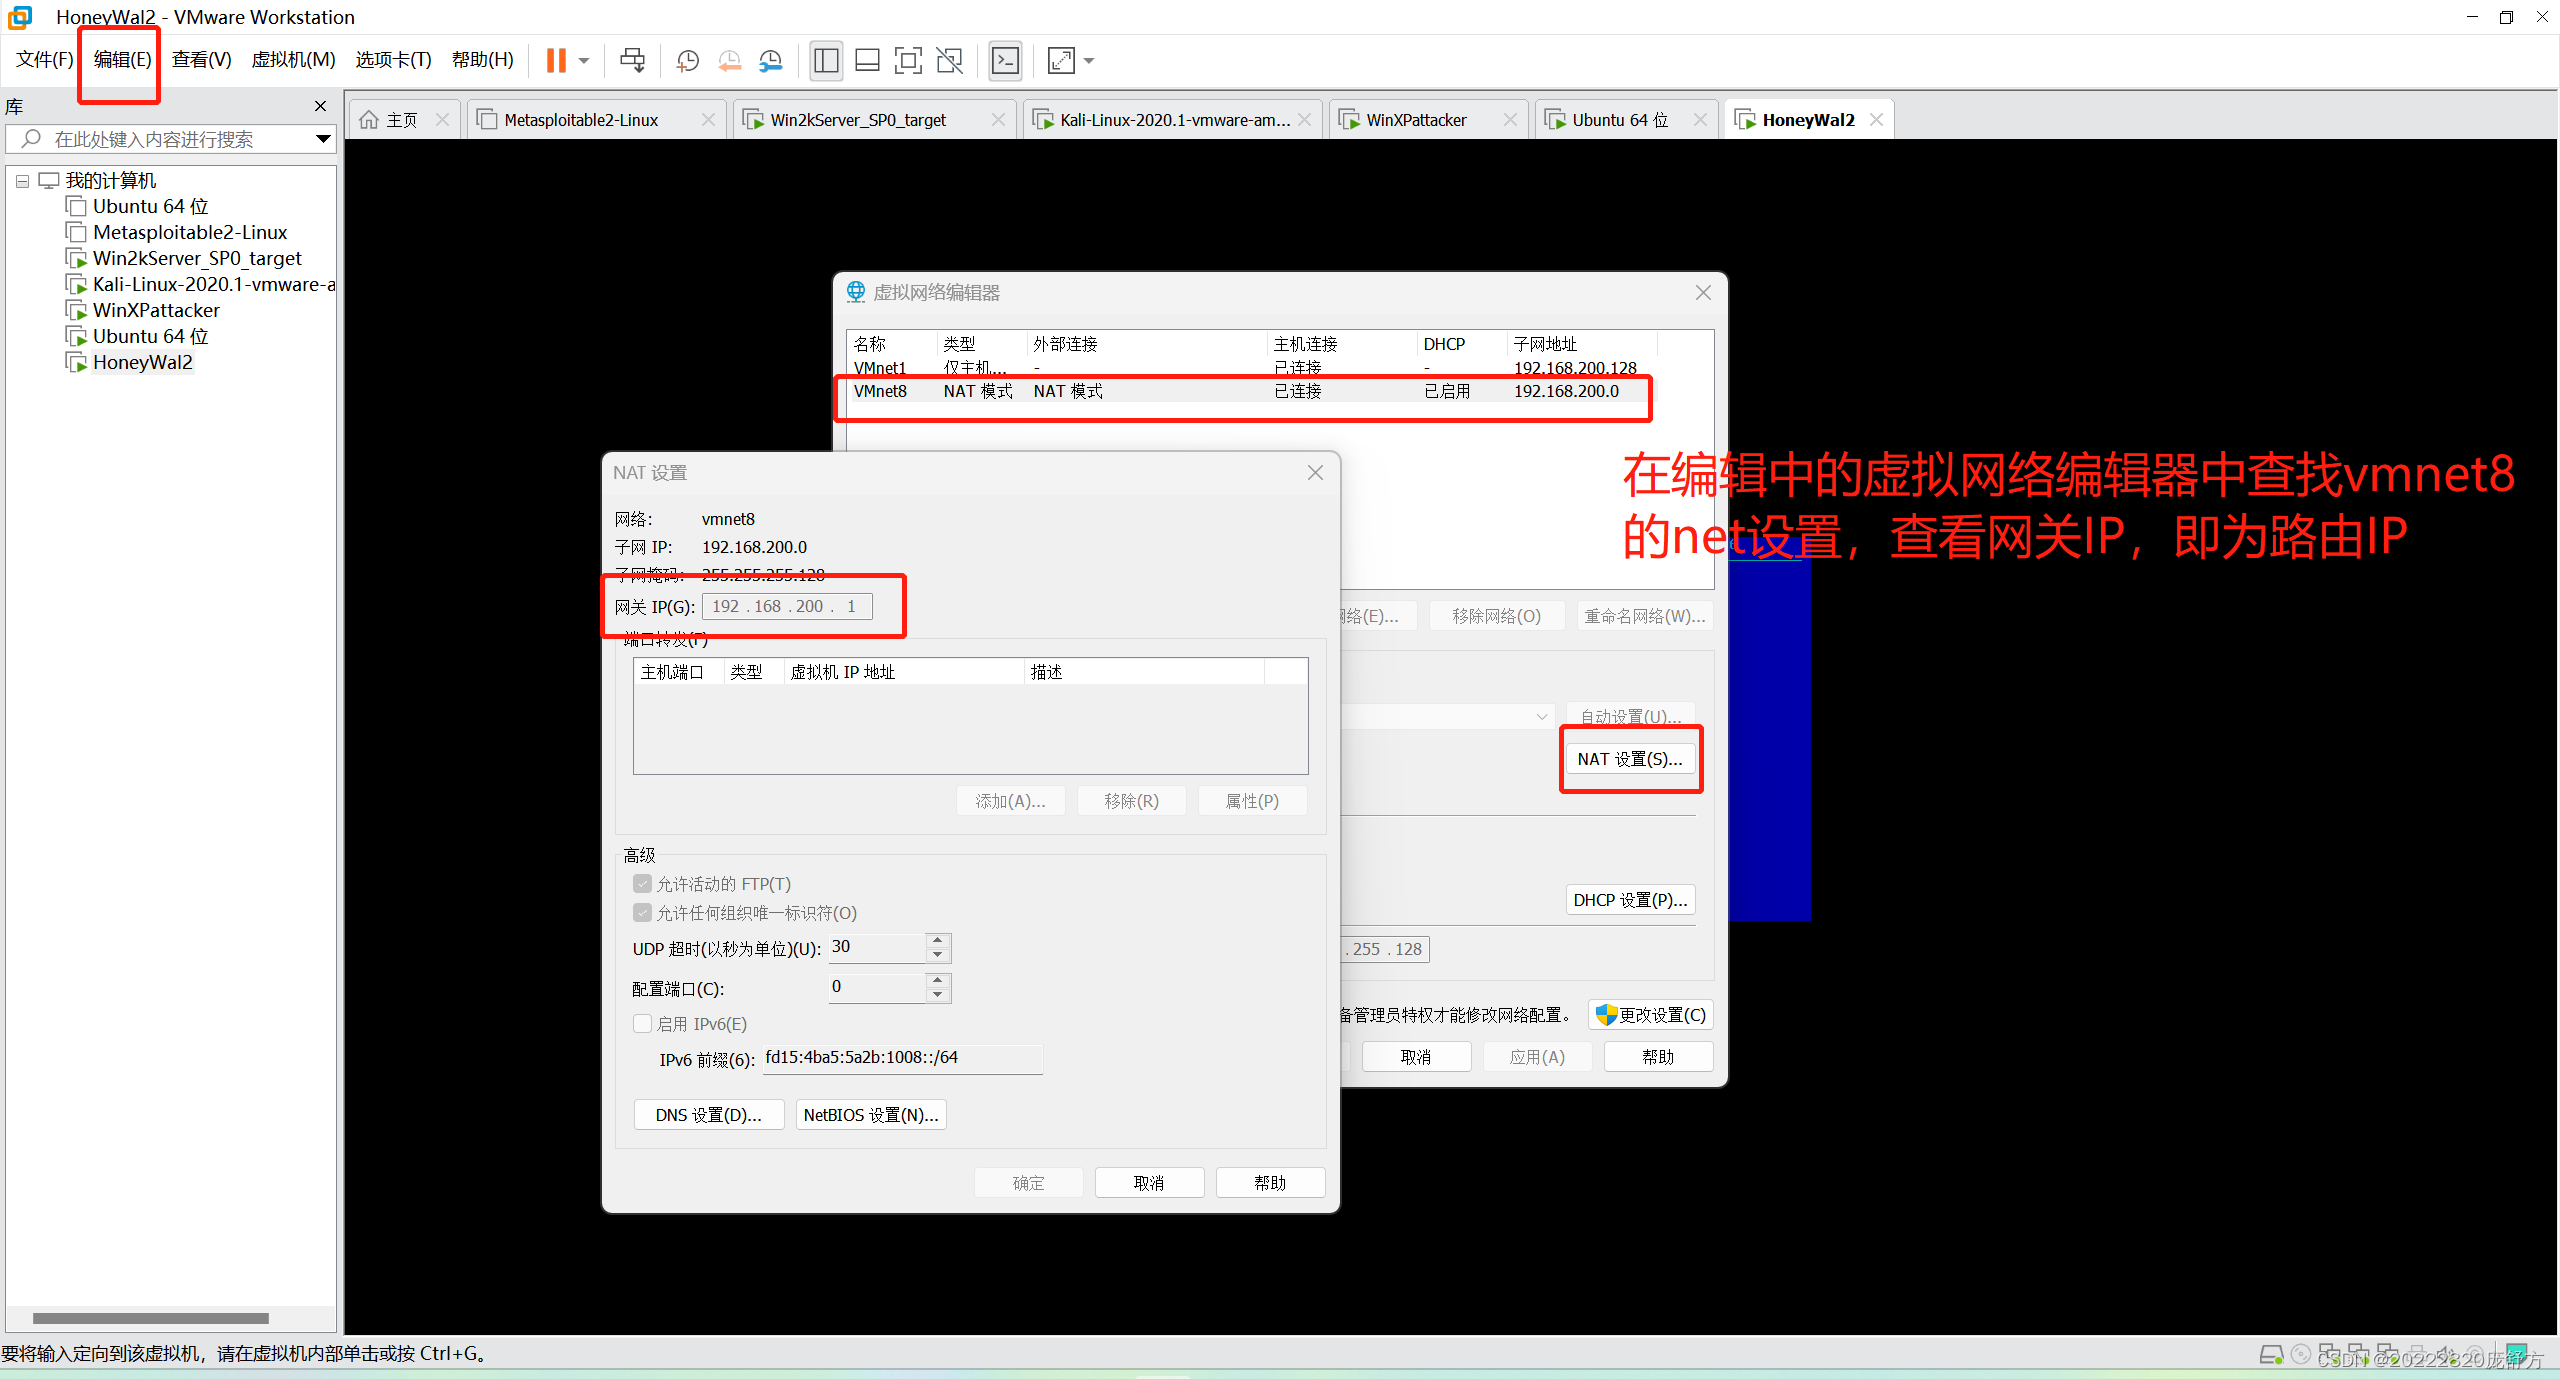Viewport: 2560px width, 1379px height.
Task: Toggle Allow any Organizationally Unique Identifier checkbox
Action: [643, 913]
